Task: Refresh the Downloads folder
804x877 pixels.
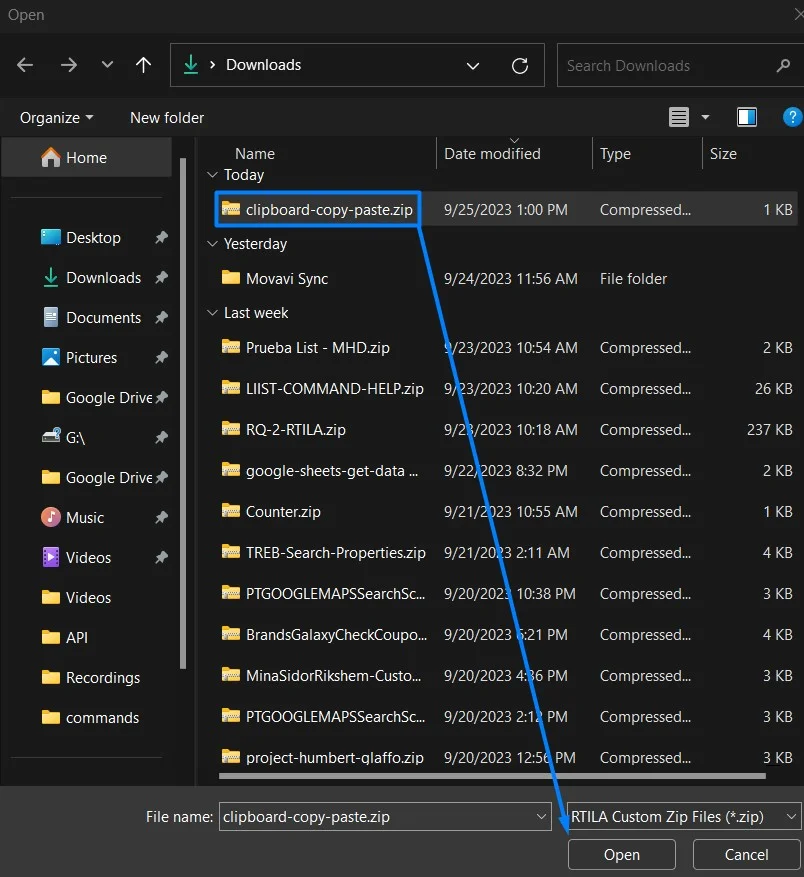Action: pyautogui.click(x=520, y=66)
